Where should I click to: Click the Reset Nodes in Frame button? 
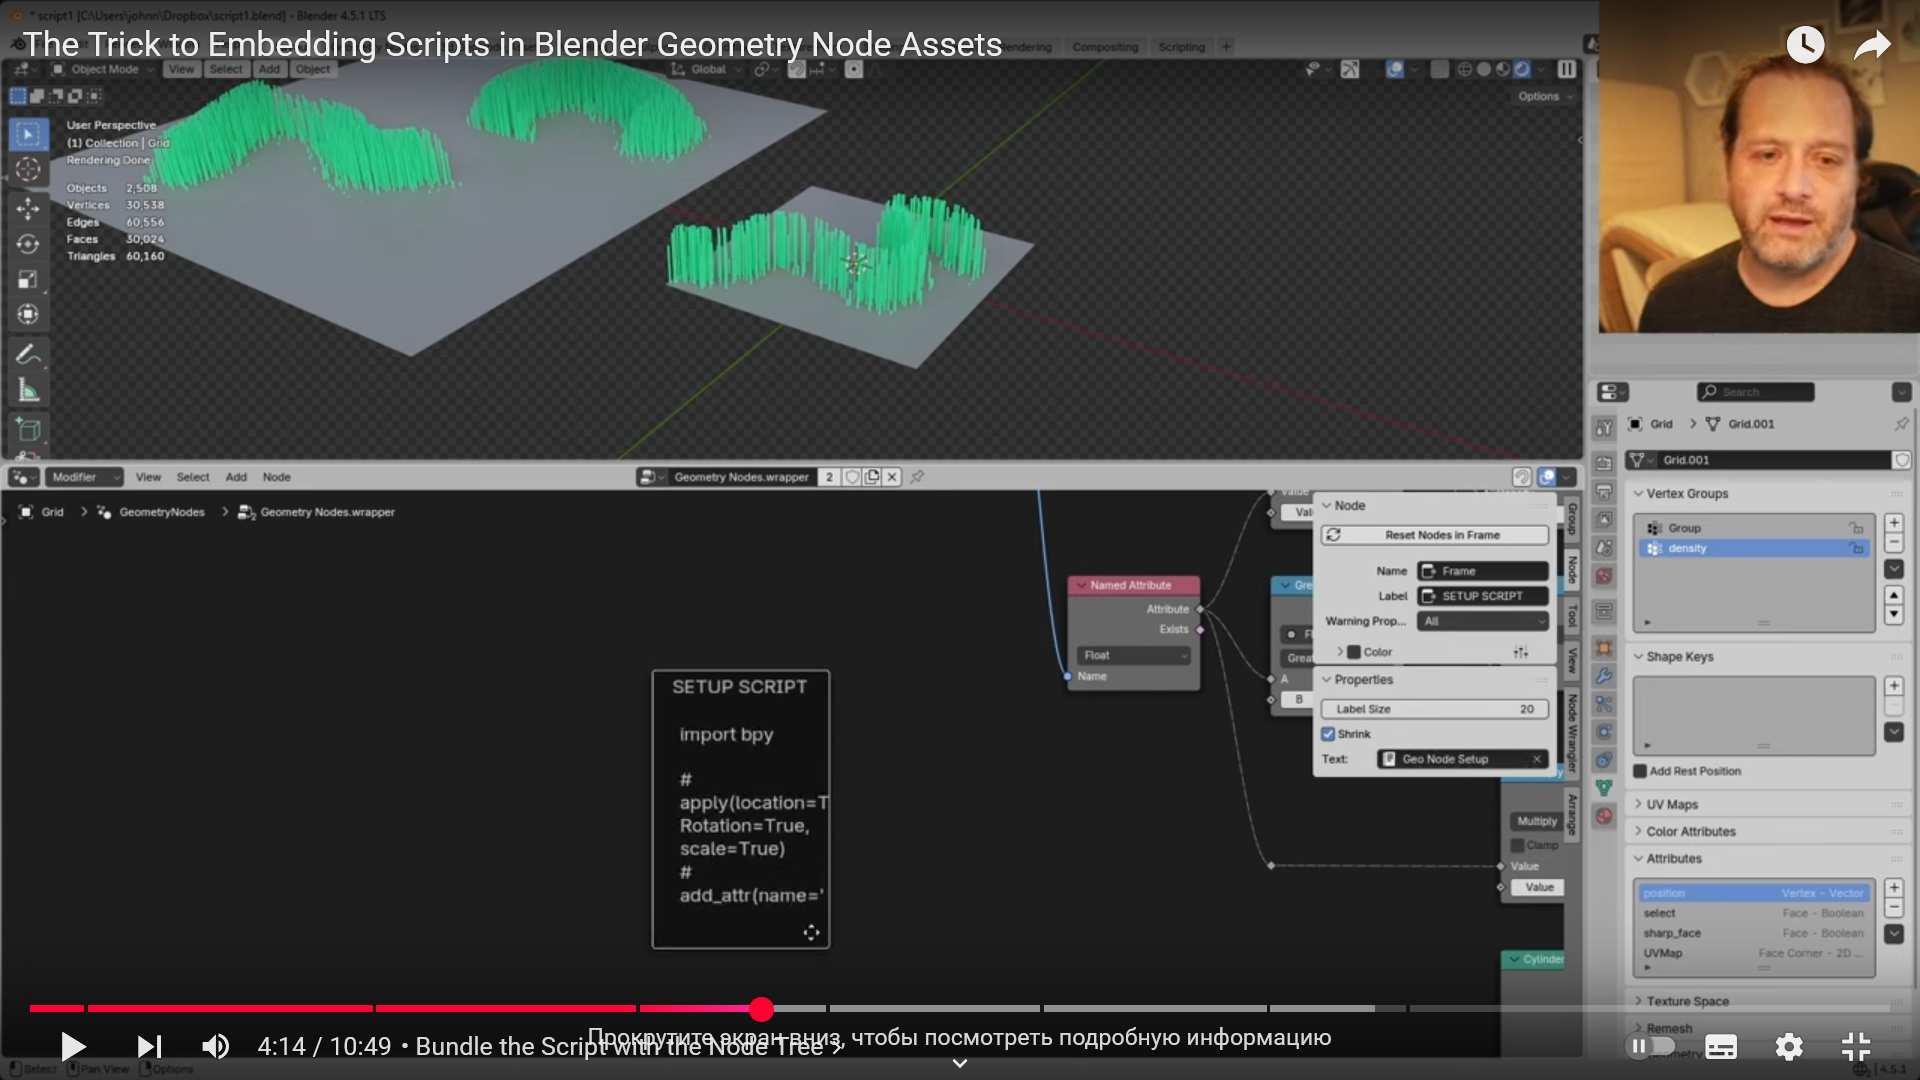pos(1434,535)
